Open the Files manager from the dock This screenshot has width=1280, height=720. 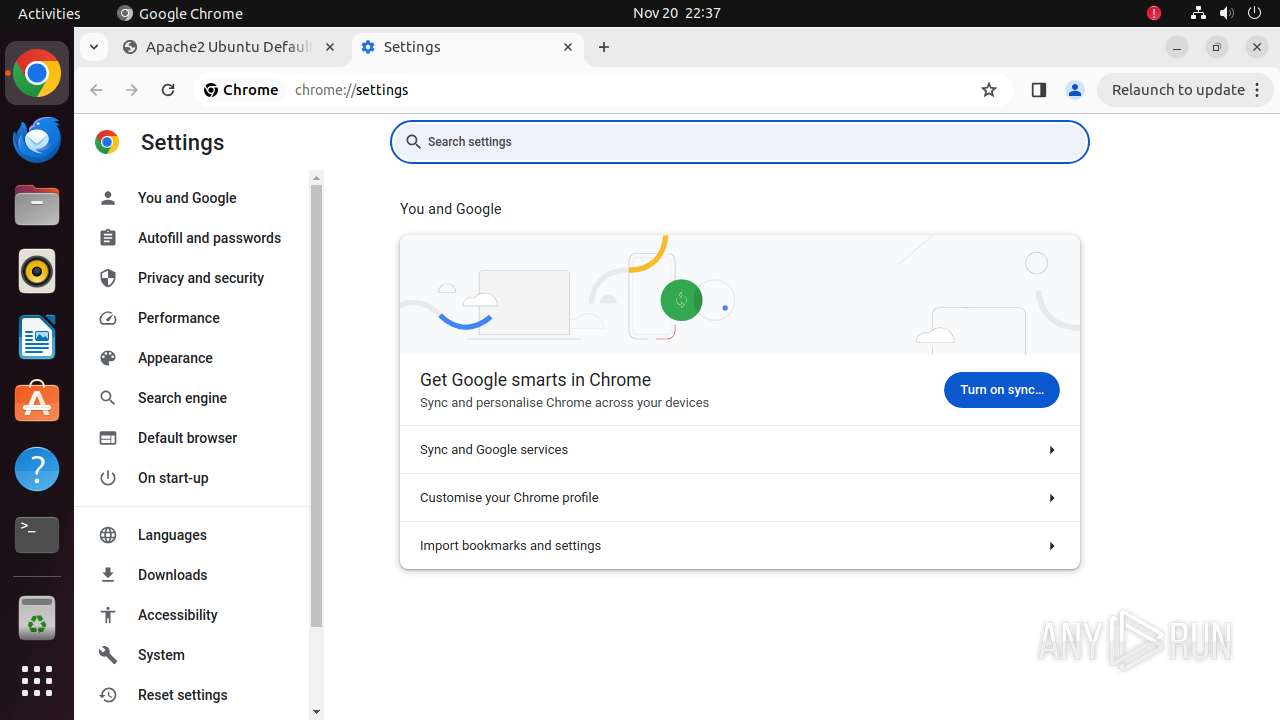pos(37,205)
